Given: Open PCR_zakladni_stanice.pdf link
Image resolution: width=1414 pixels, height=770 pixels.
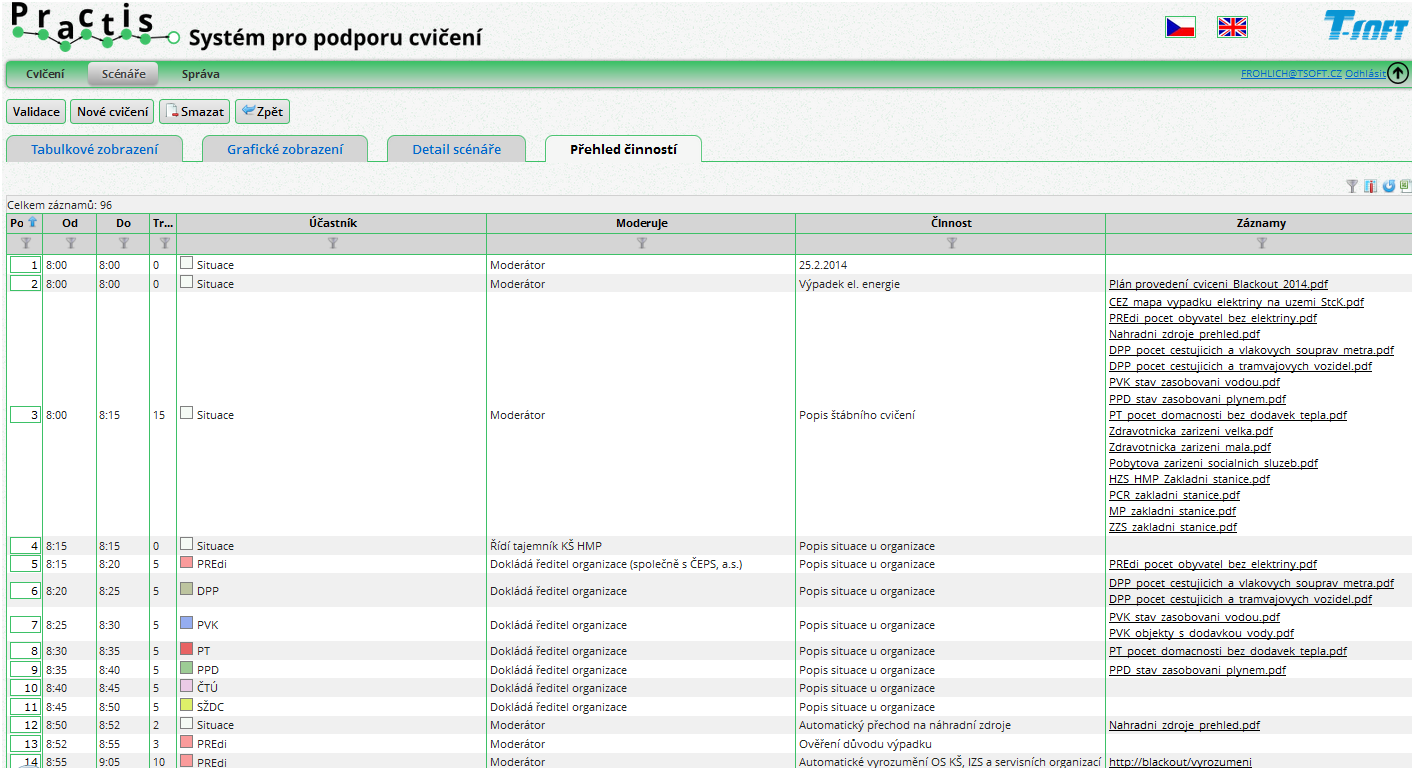Looking at the screenshot, I should (1174, 495).
